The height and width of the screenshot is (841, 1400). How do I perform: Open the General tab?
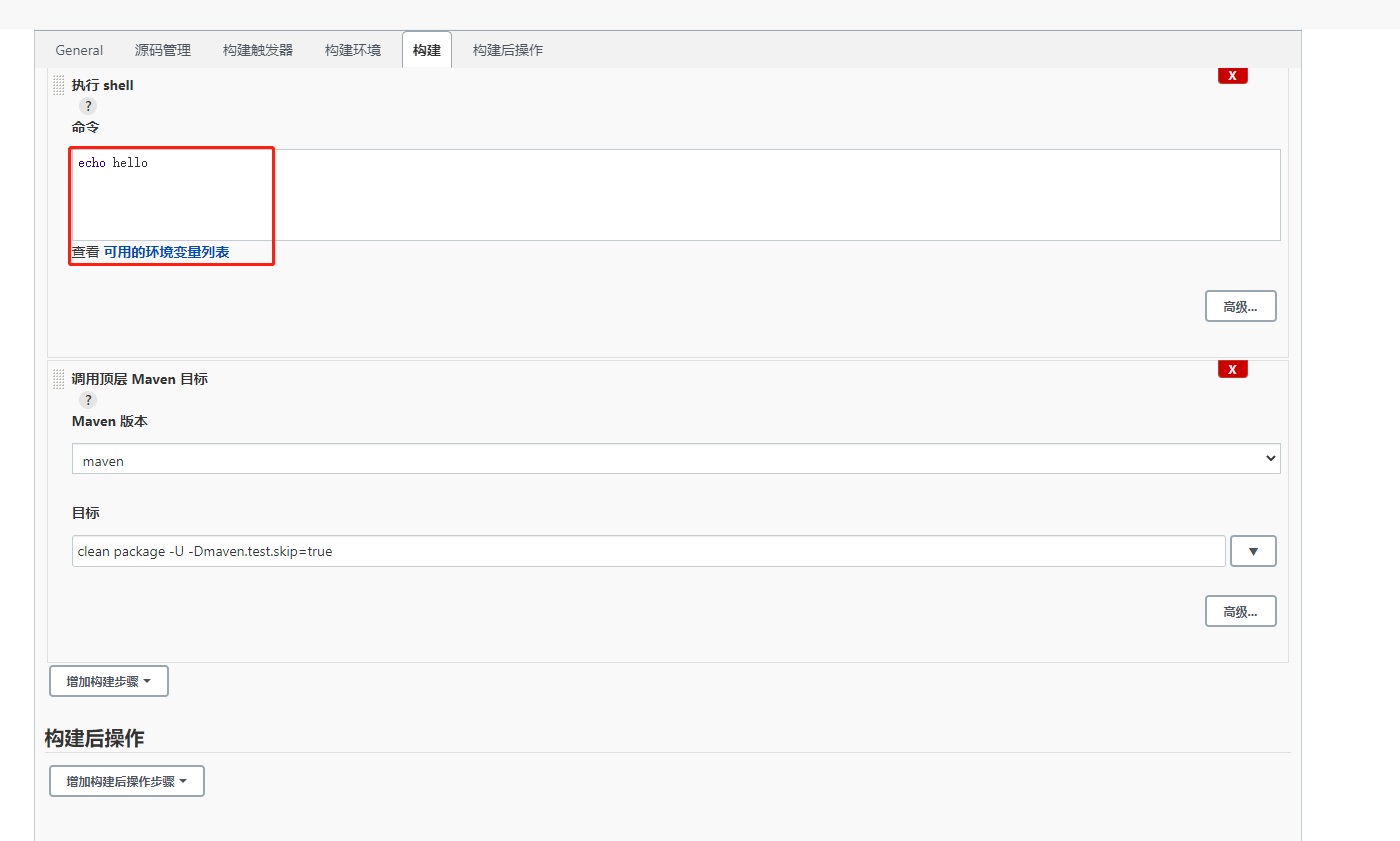[79, 50]
